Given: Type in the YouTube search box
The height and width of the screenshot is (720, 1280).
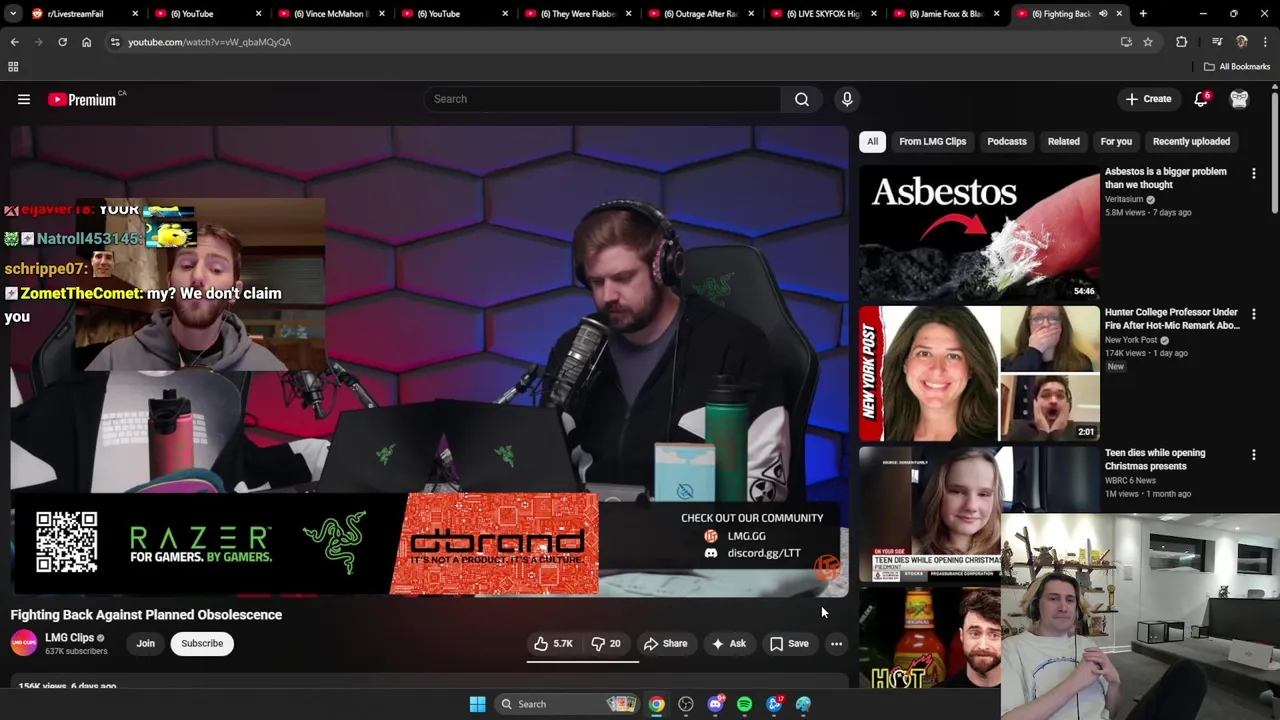Looking at the screenshot, I should click(602, 99).
